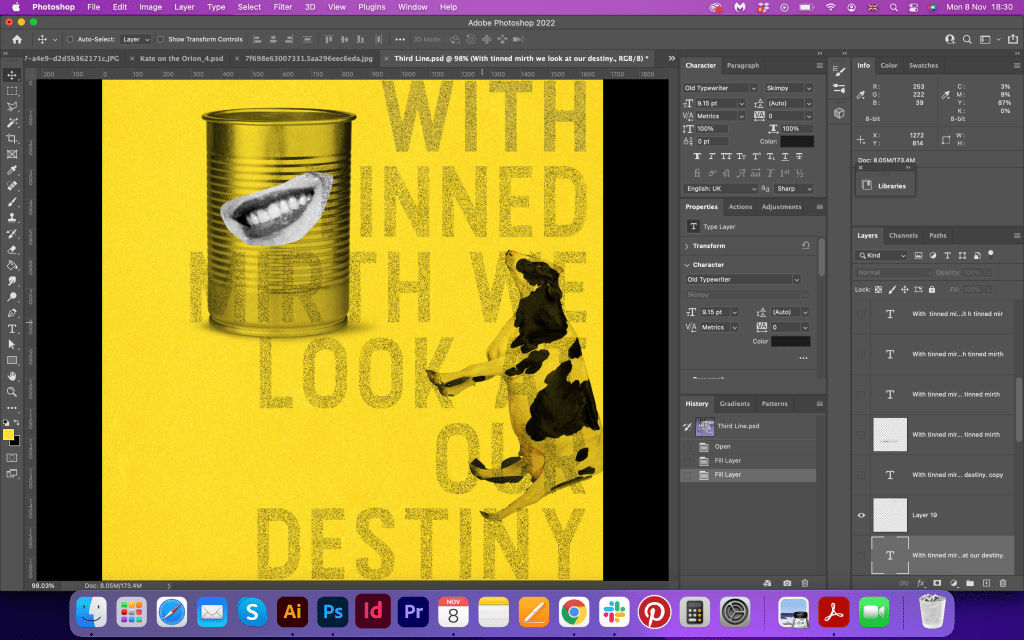Select the Crop tool

(12, 138)
